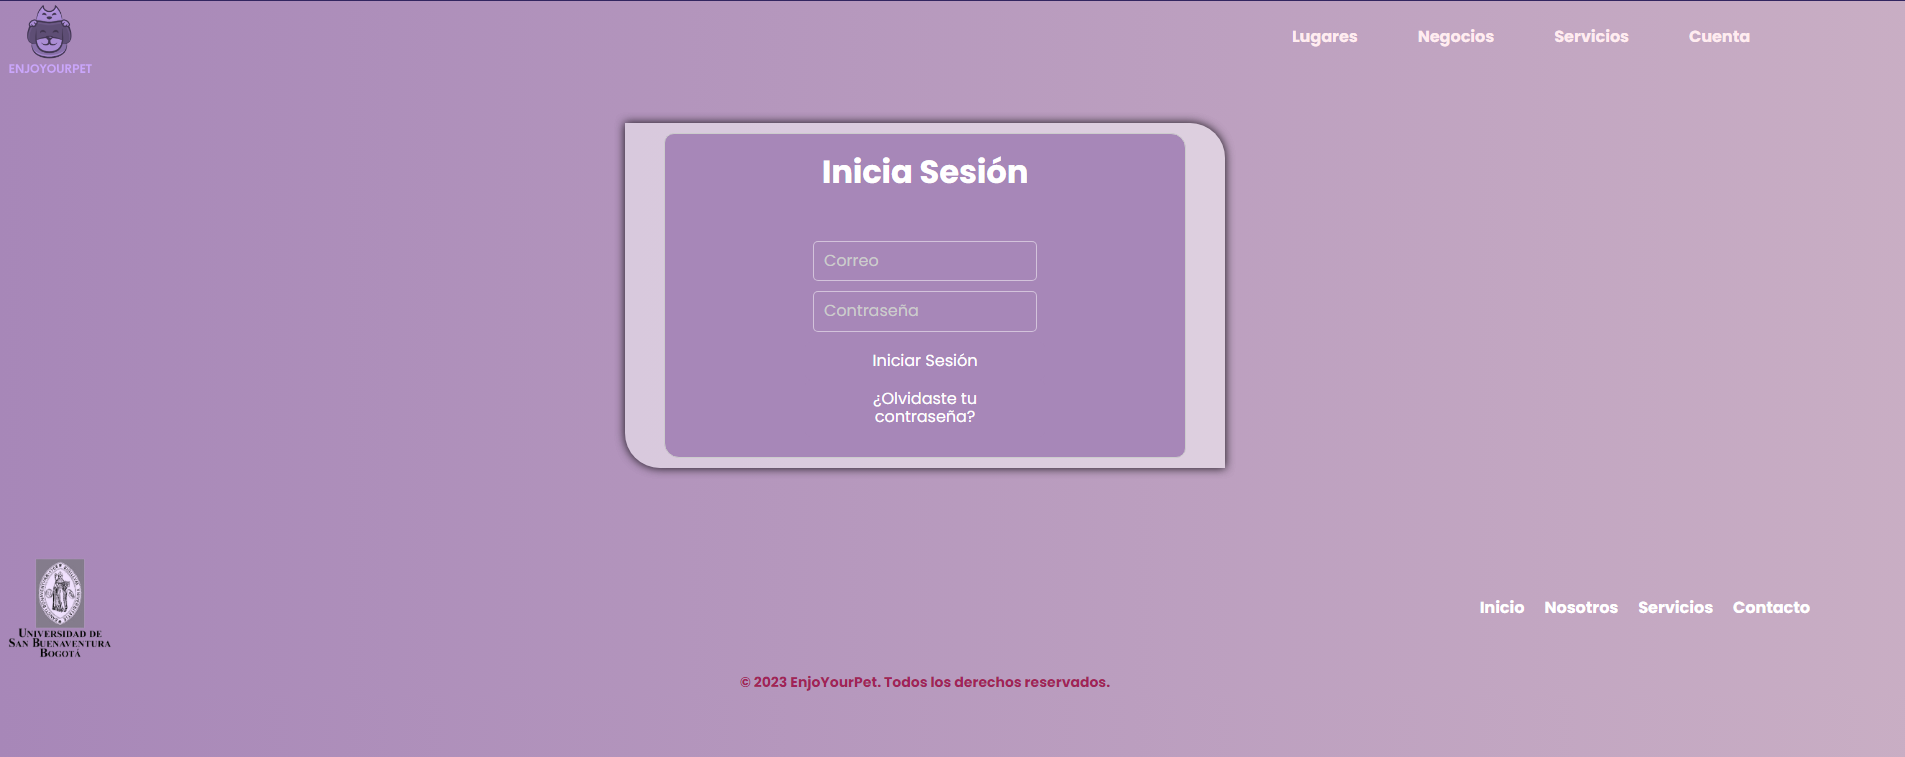Open Servicios in the top navigation
This screenshot has width=1905, height=757.
click(x=1591, y=36)
